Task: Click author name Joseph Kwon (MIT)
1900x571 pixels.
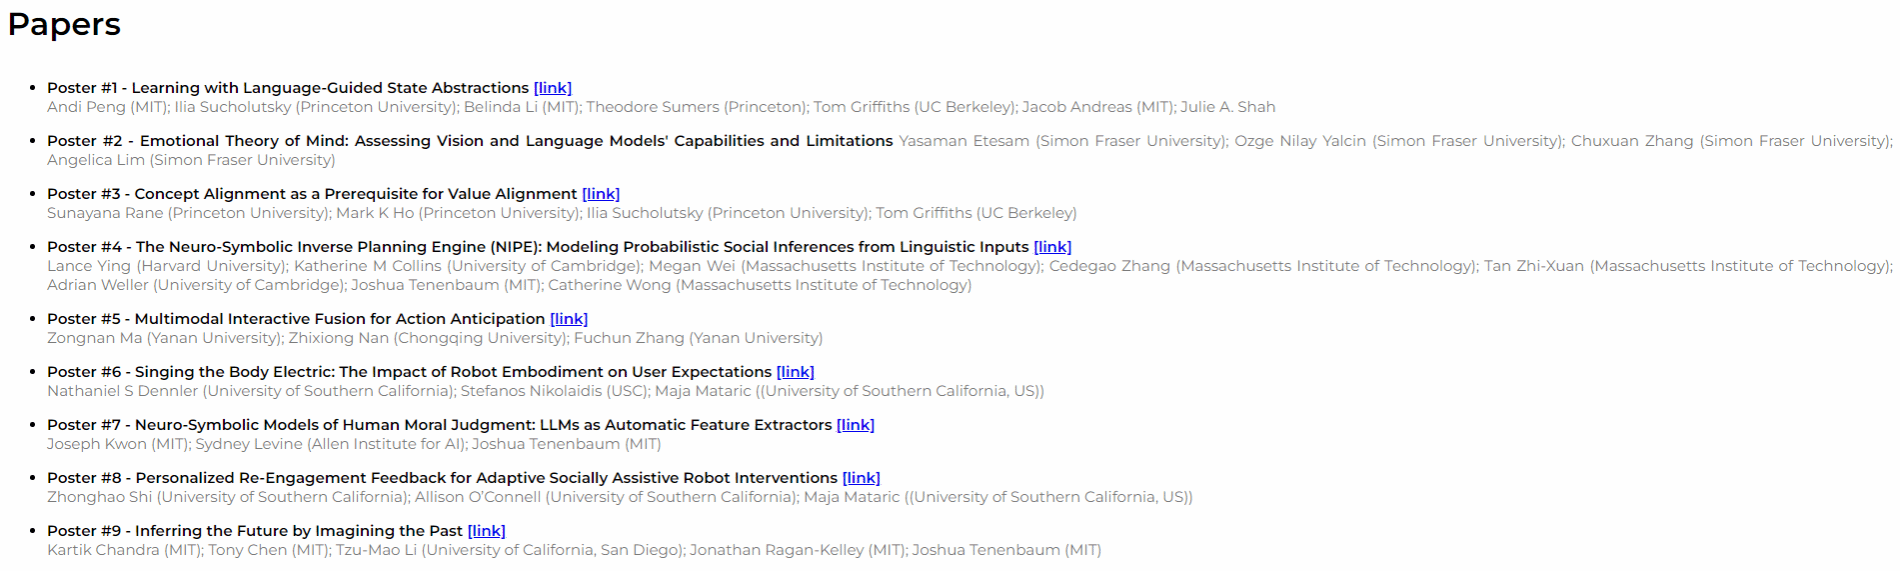Action: tap(118, 444)
